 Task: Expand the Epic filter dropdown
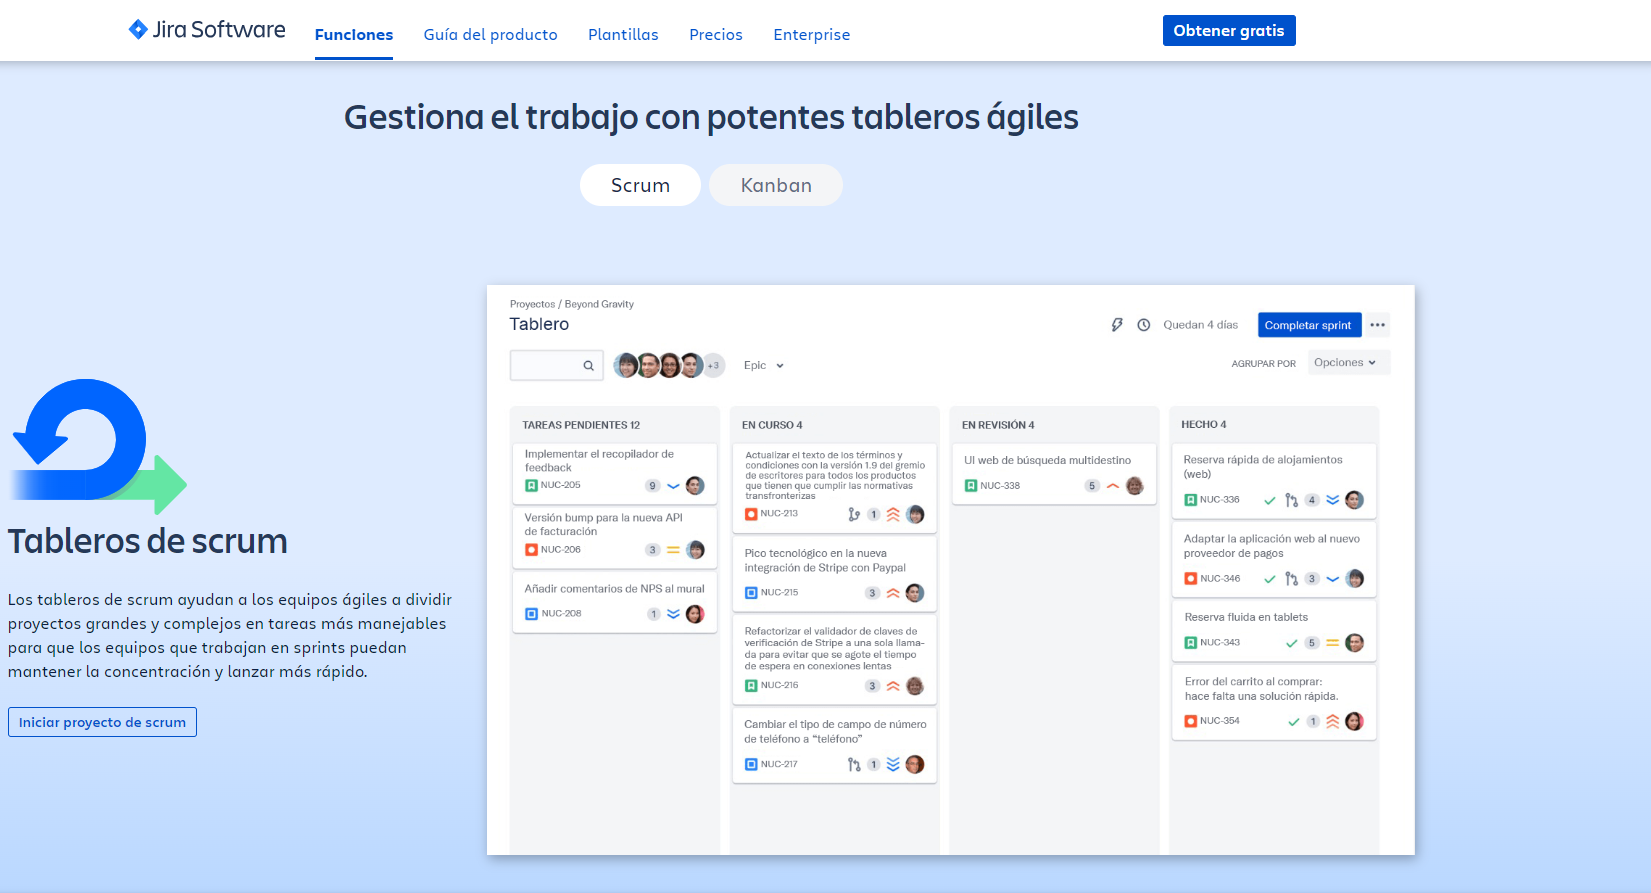(764, 365)
